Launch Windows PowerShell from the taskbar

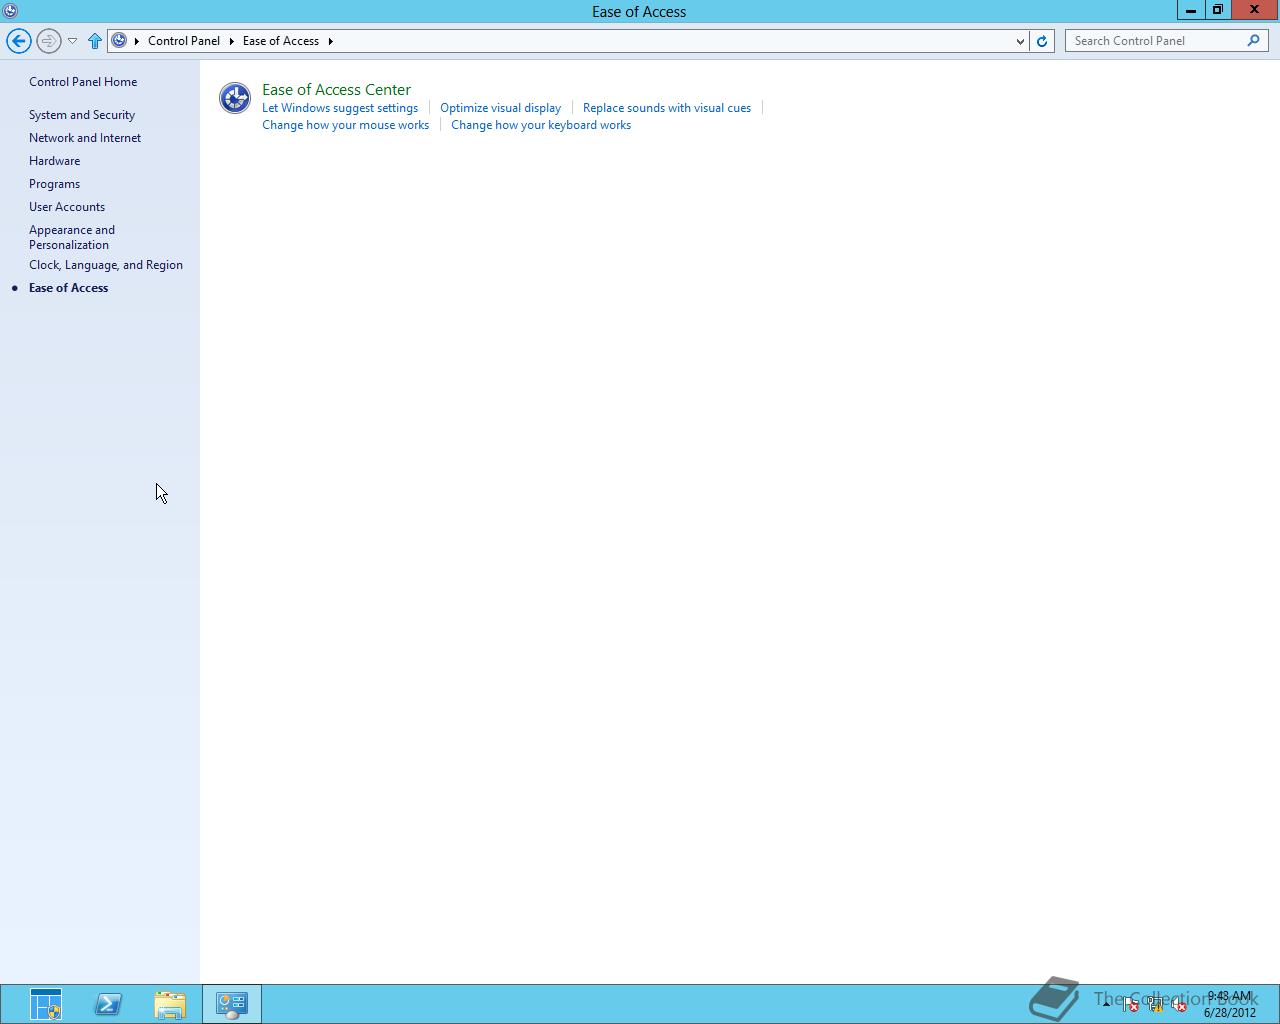pos(108,1004)
